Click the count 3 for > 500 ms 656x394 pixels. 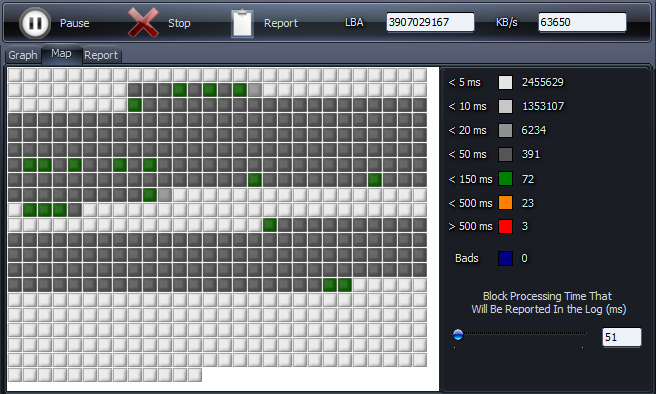tap(525, 226)
